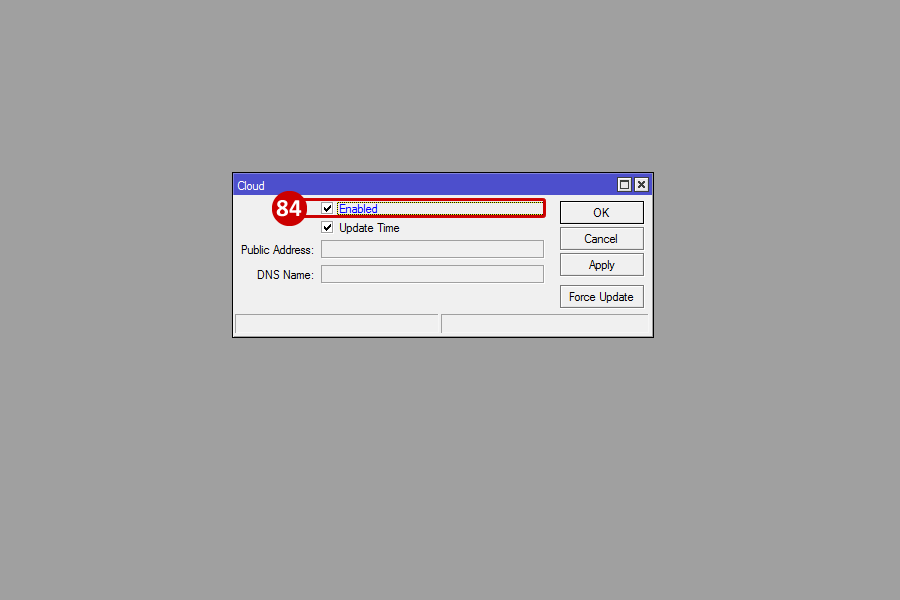This screenshot has width=900, height=600.
Task: Close the Cloud window with the X icon
Action: 641,185
